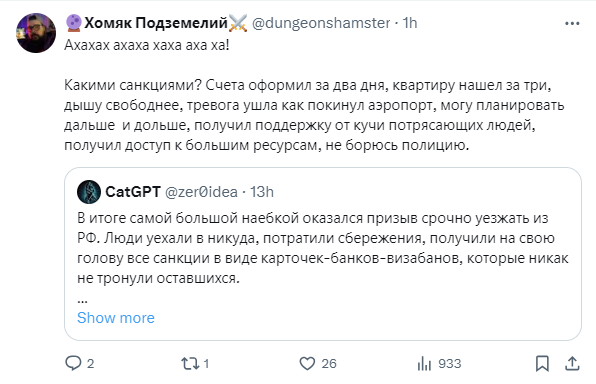
Task: Click the 26 likes count
Action: point(329,363)
